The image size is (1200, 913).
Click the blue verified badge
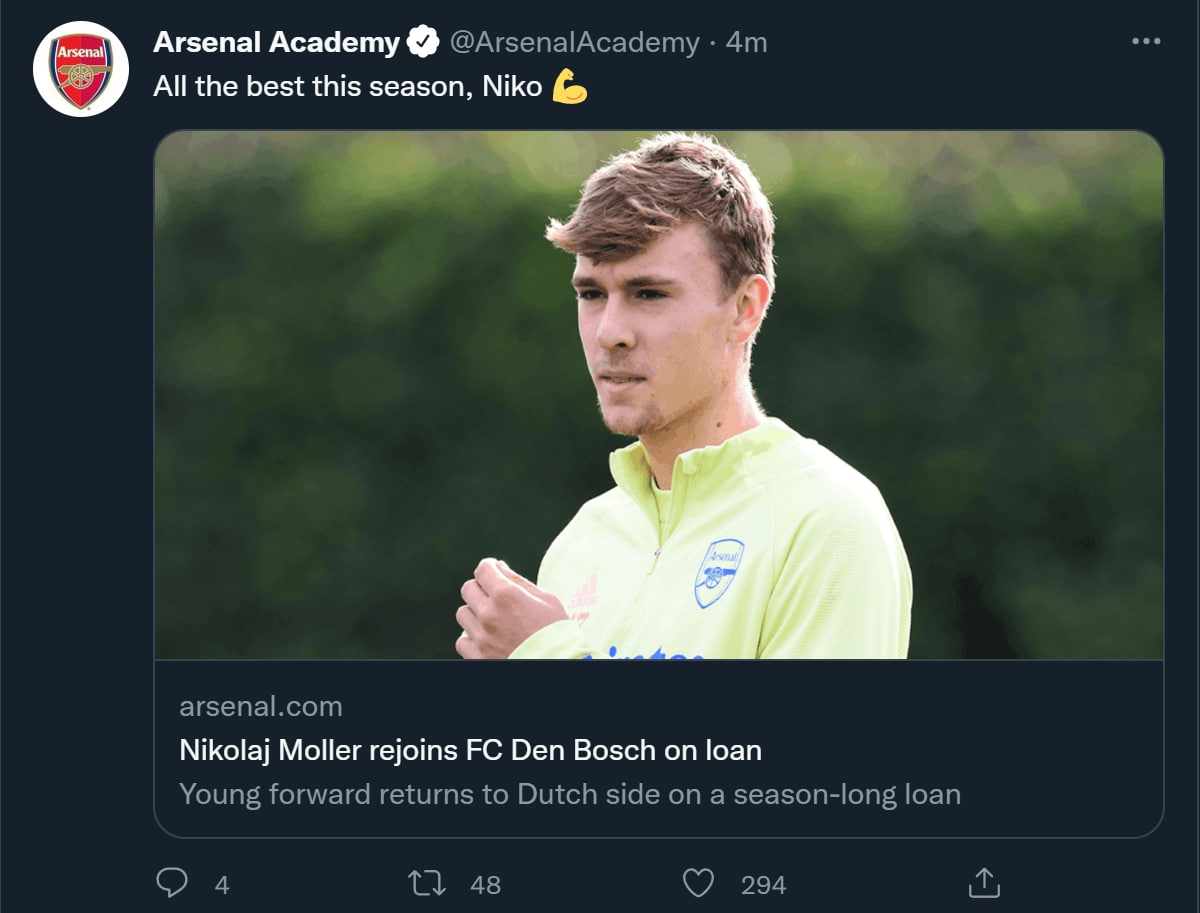424,43
